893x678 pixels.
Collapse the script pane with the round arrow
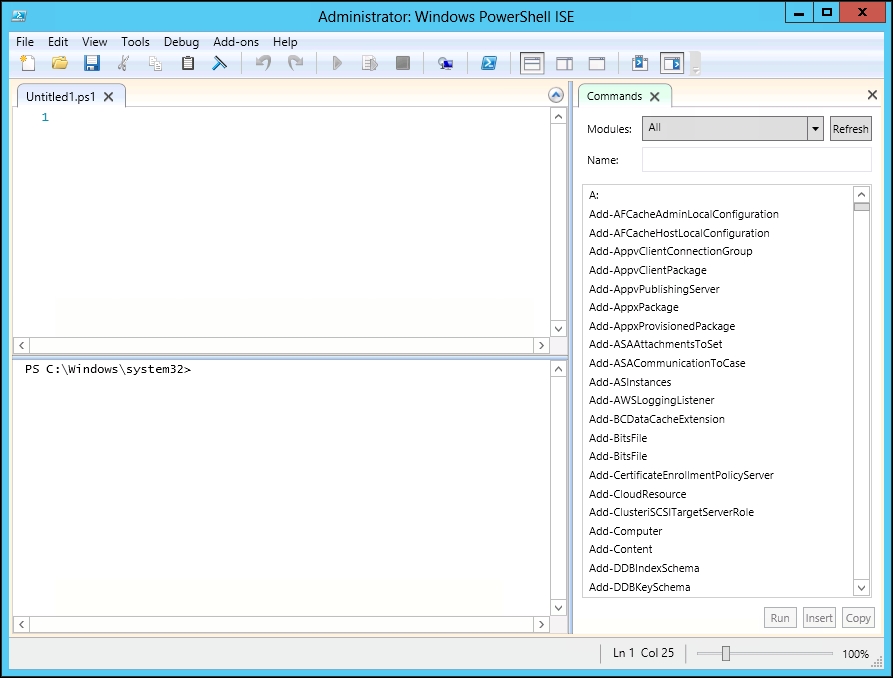click(x=556, y=95)
